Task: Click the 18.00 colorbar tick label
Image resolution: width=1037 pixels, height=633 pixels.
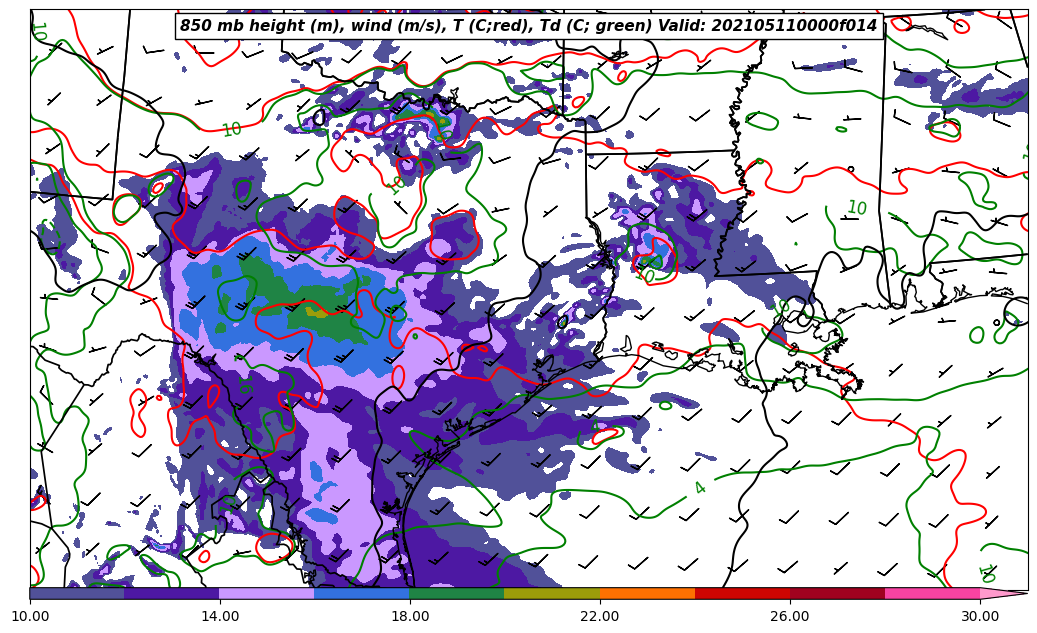Action: 410,616
